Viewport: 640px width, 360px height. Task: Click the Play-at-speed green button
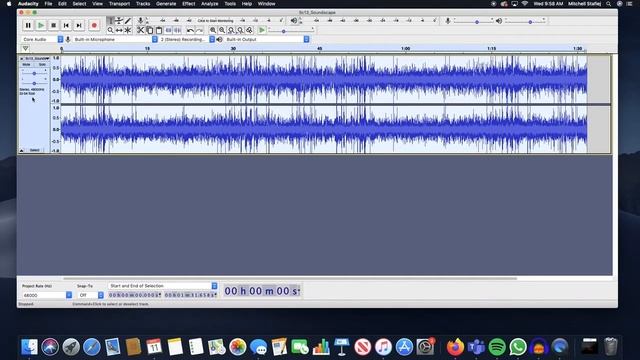pyautogui.click(x=262, y=30)
